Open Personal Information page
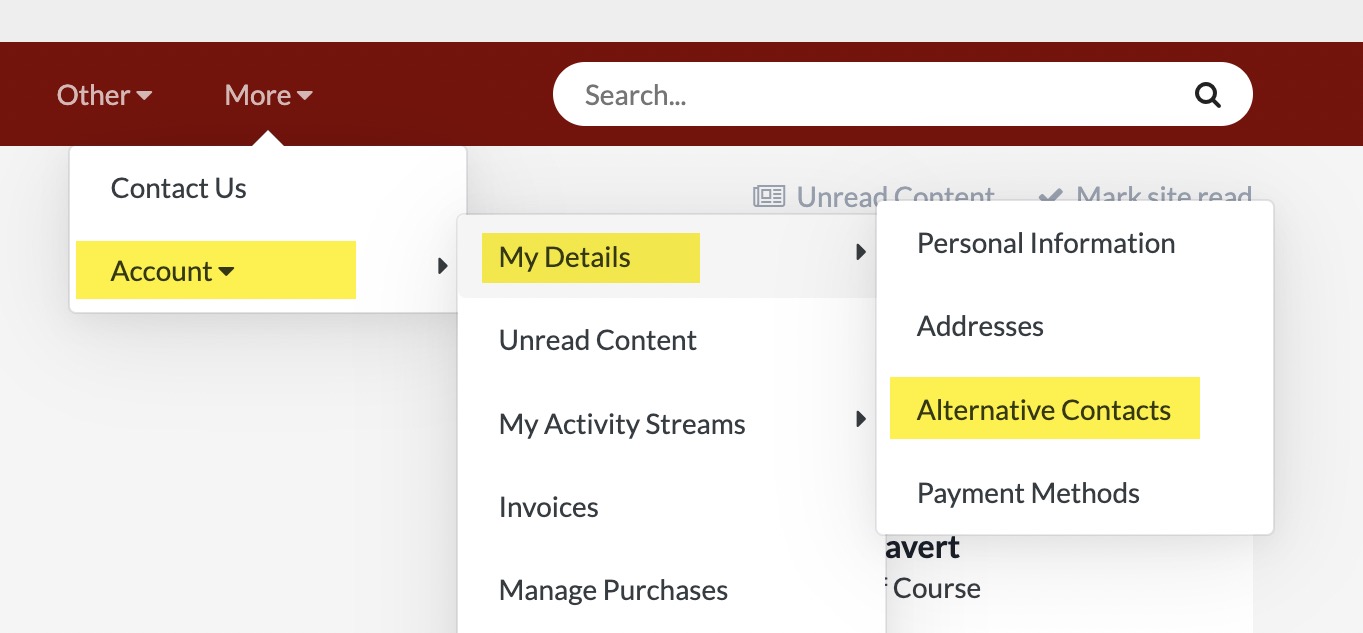Viewport: 1363px width, 633px height. tap(1046, 243)
